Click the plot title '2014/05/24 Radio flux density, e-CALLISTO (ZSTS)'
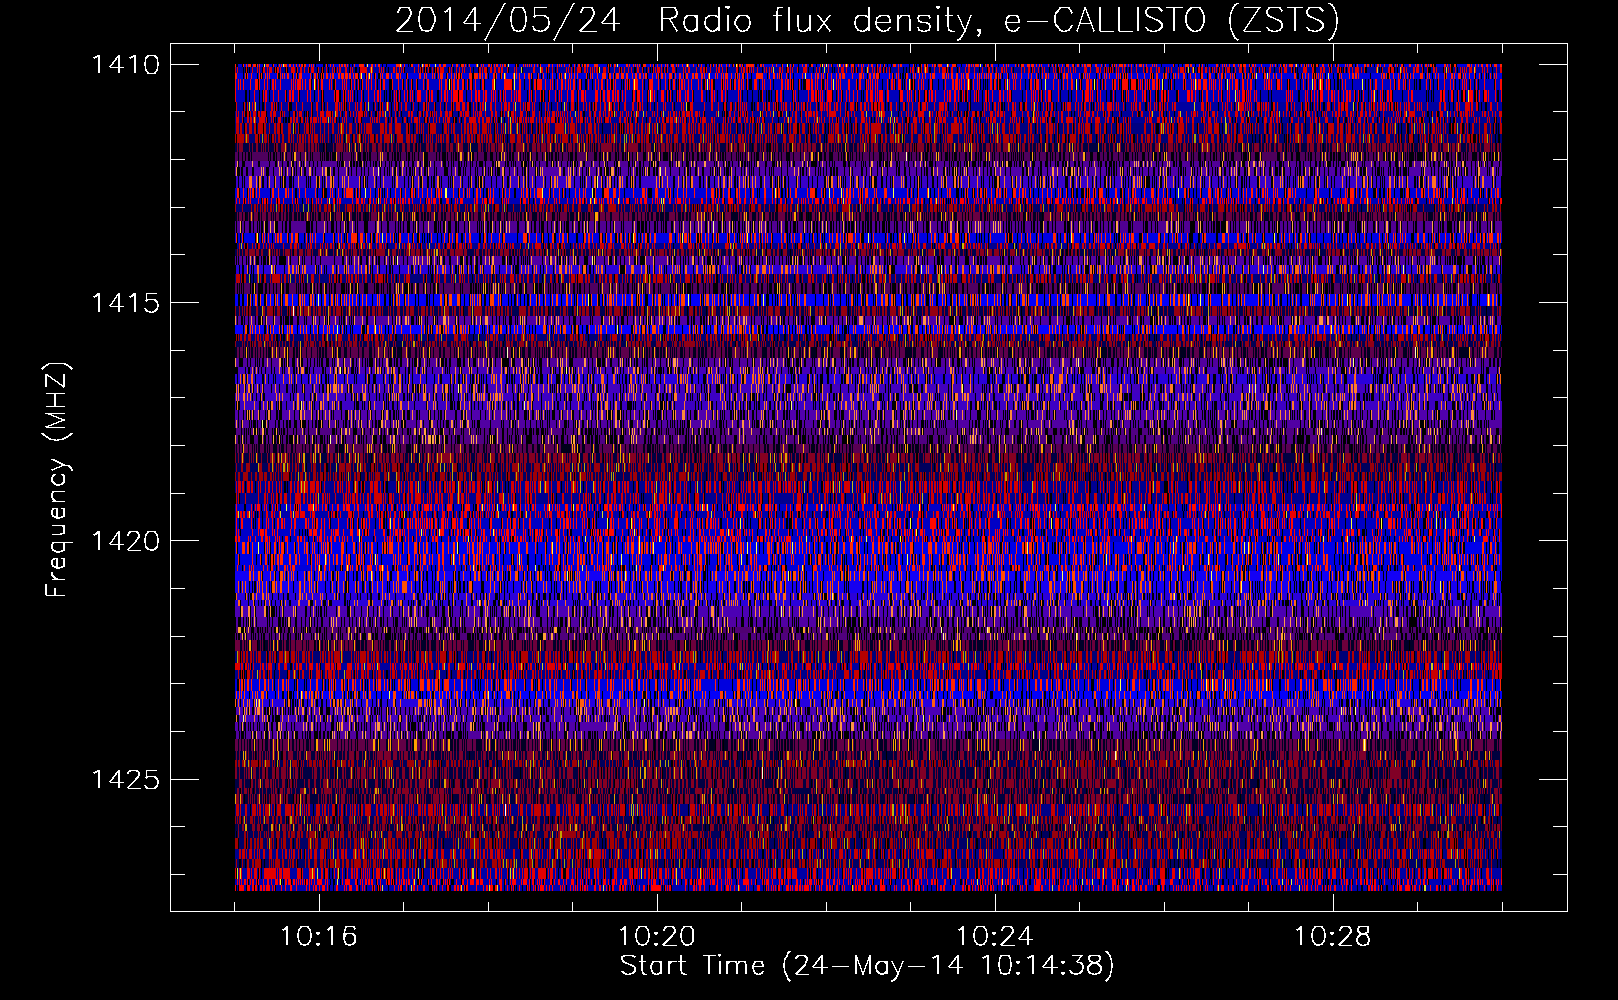This screenshot has height=1000, width=1618. point(867,21)
